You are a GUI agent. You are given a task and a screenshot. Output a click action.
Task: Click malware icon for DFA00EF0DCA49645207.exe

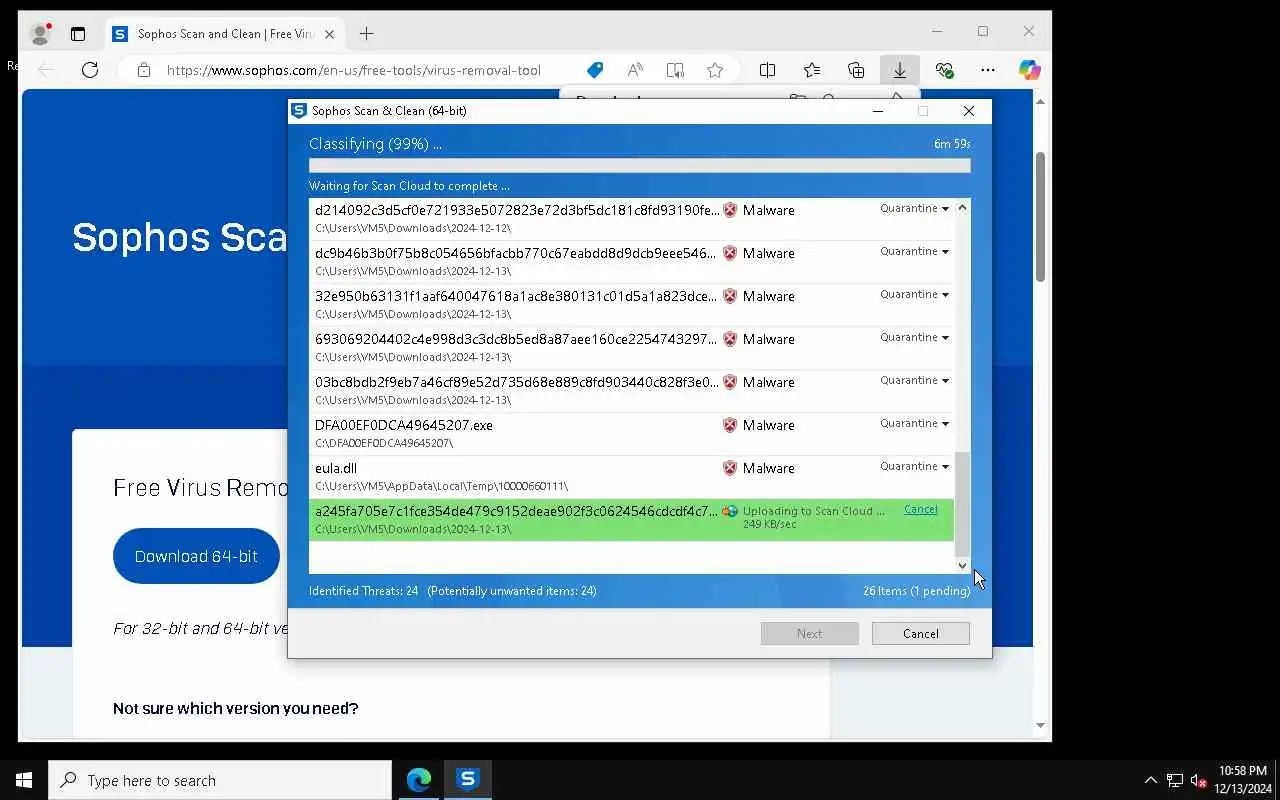[730, 425]
